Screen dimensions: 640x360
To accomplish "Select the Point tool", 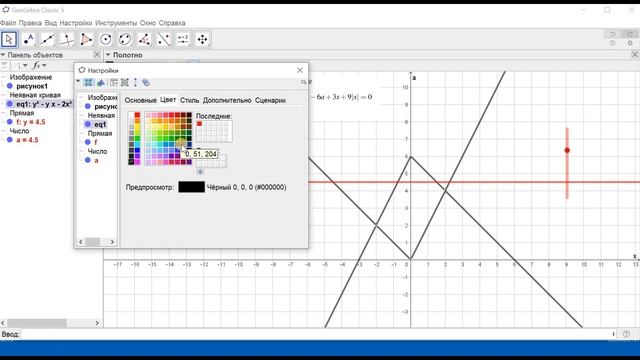I will 29,40.
